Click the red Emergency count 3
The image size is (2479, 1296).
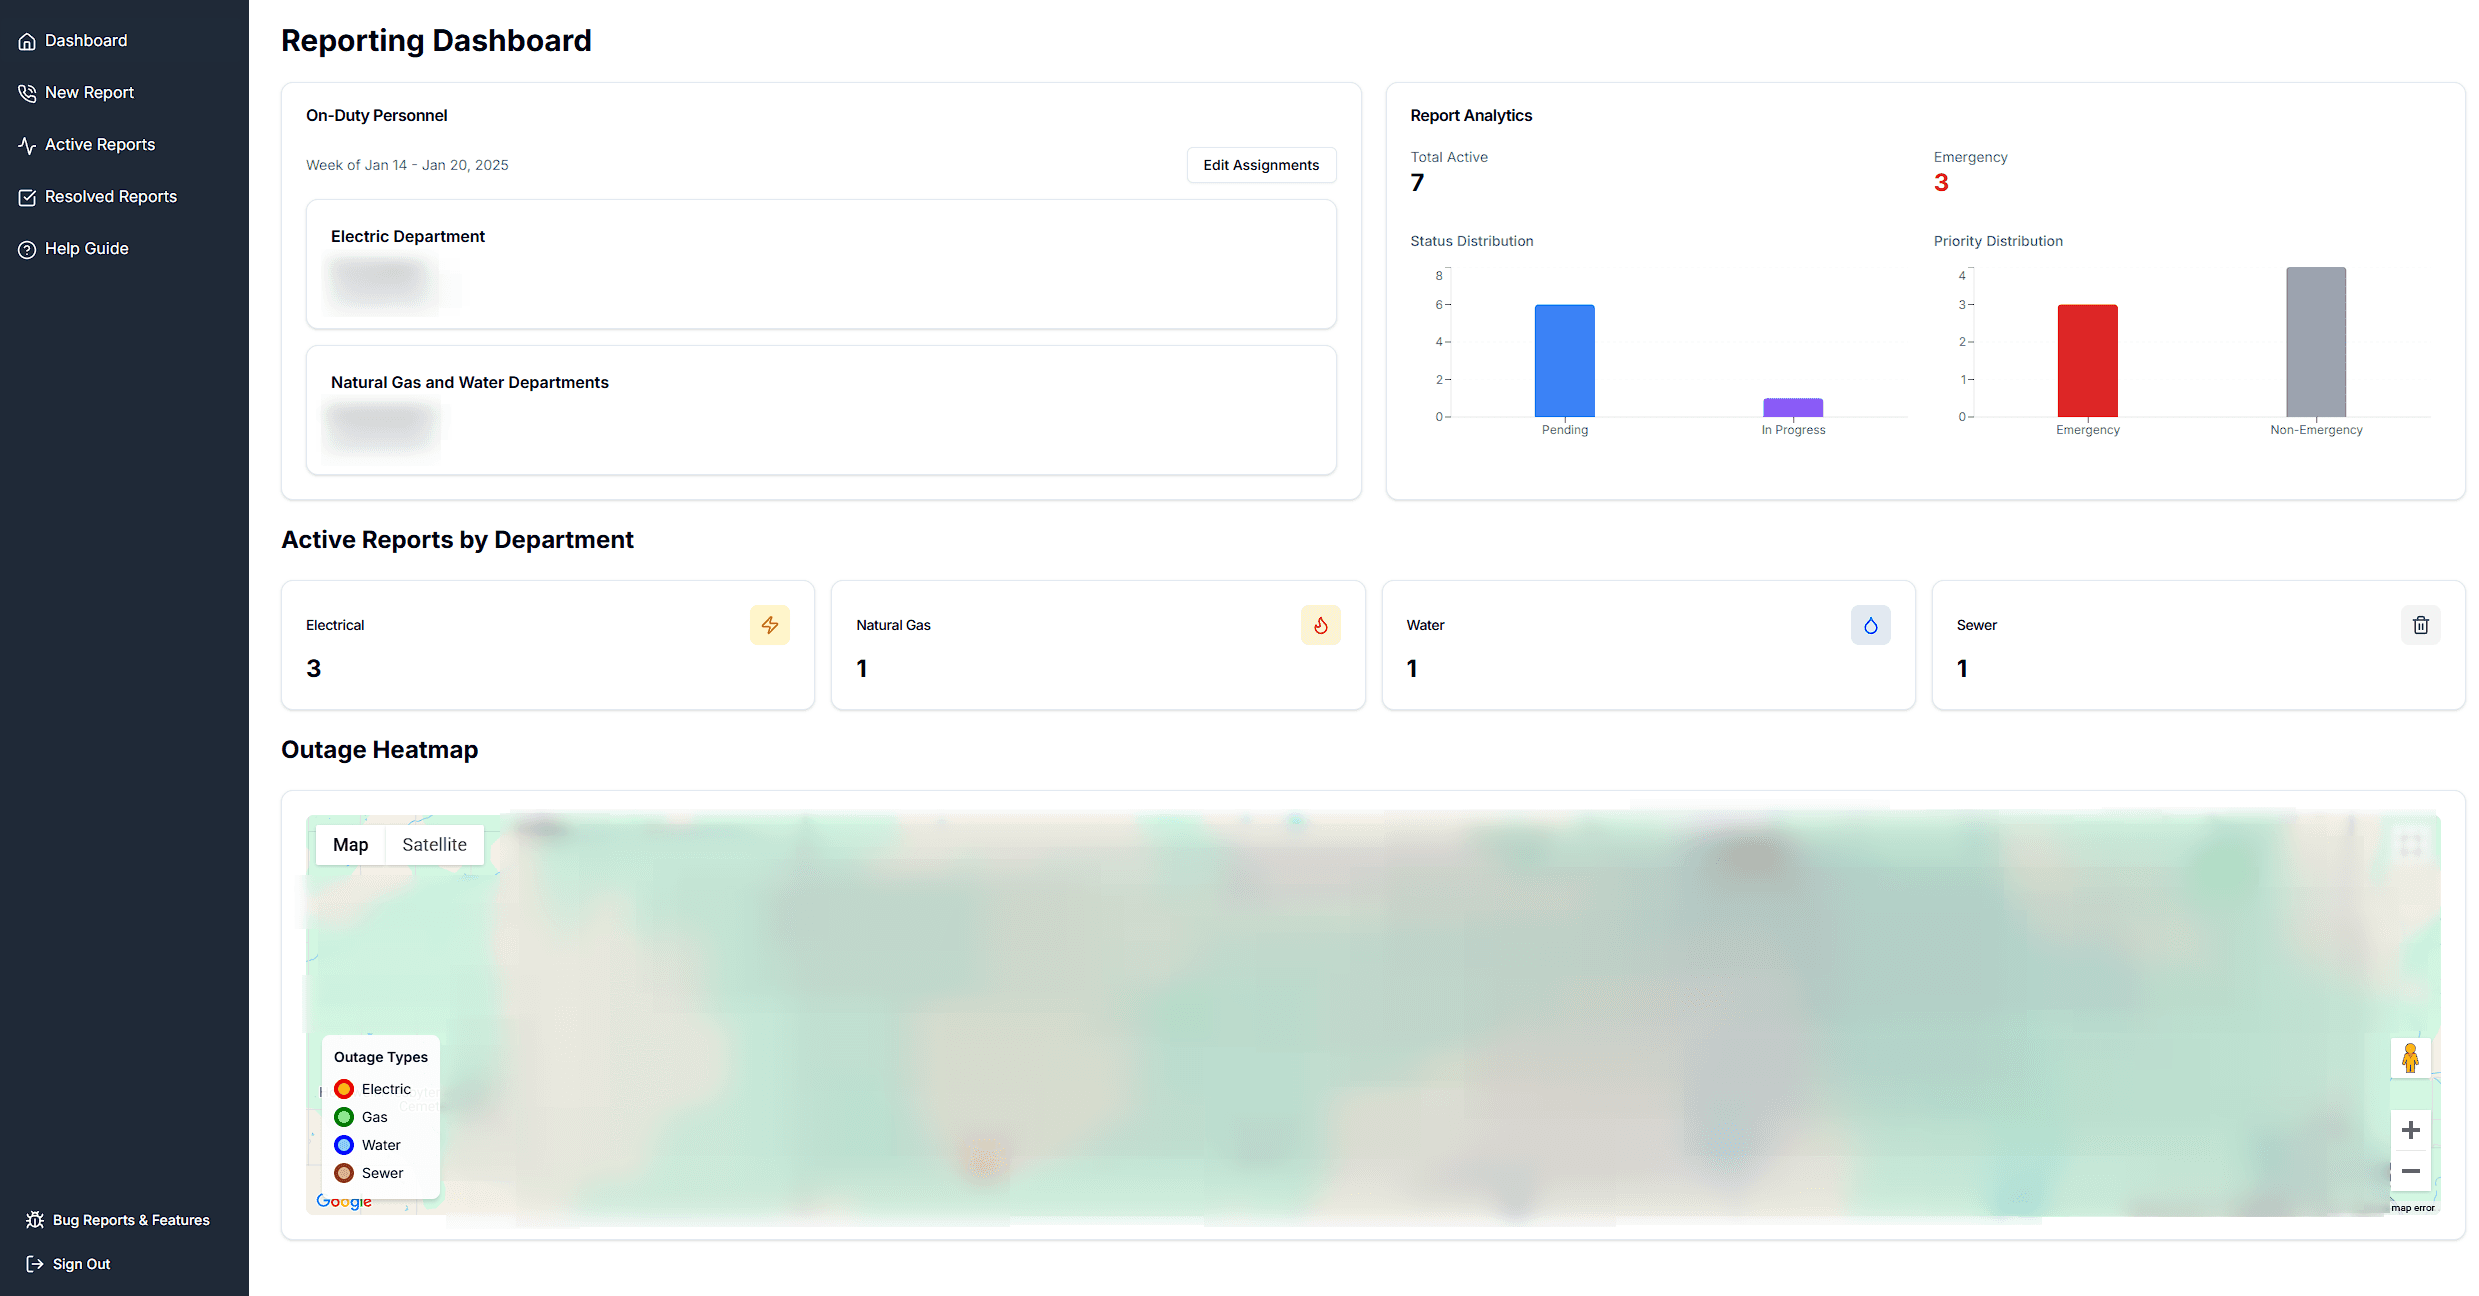(1941, 183)
